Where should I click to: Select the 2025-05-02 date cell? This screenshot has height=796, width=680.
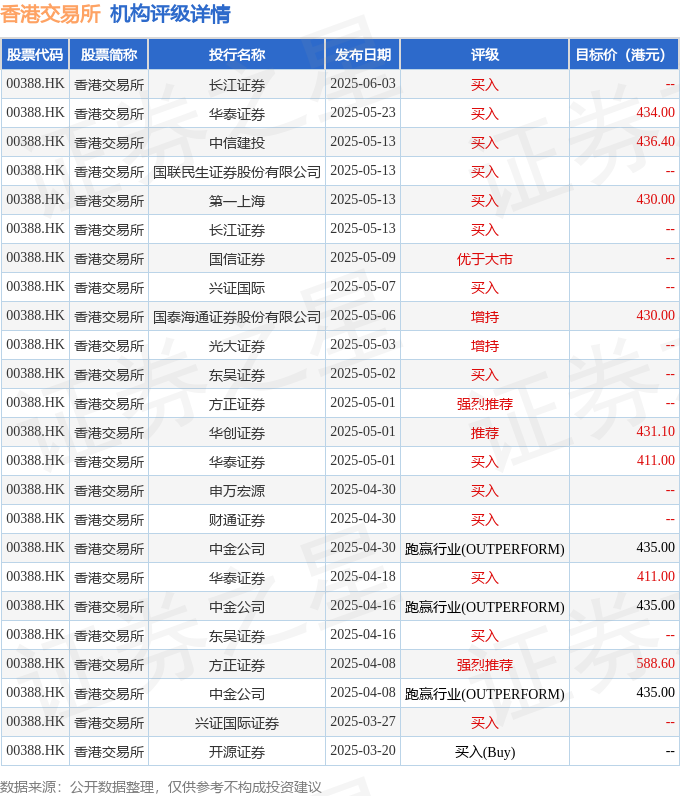[x=363, y=374]
